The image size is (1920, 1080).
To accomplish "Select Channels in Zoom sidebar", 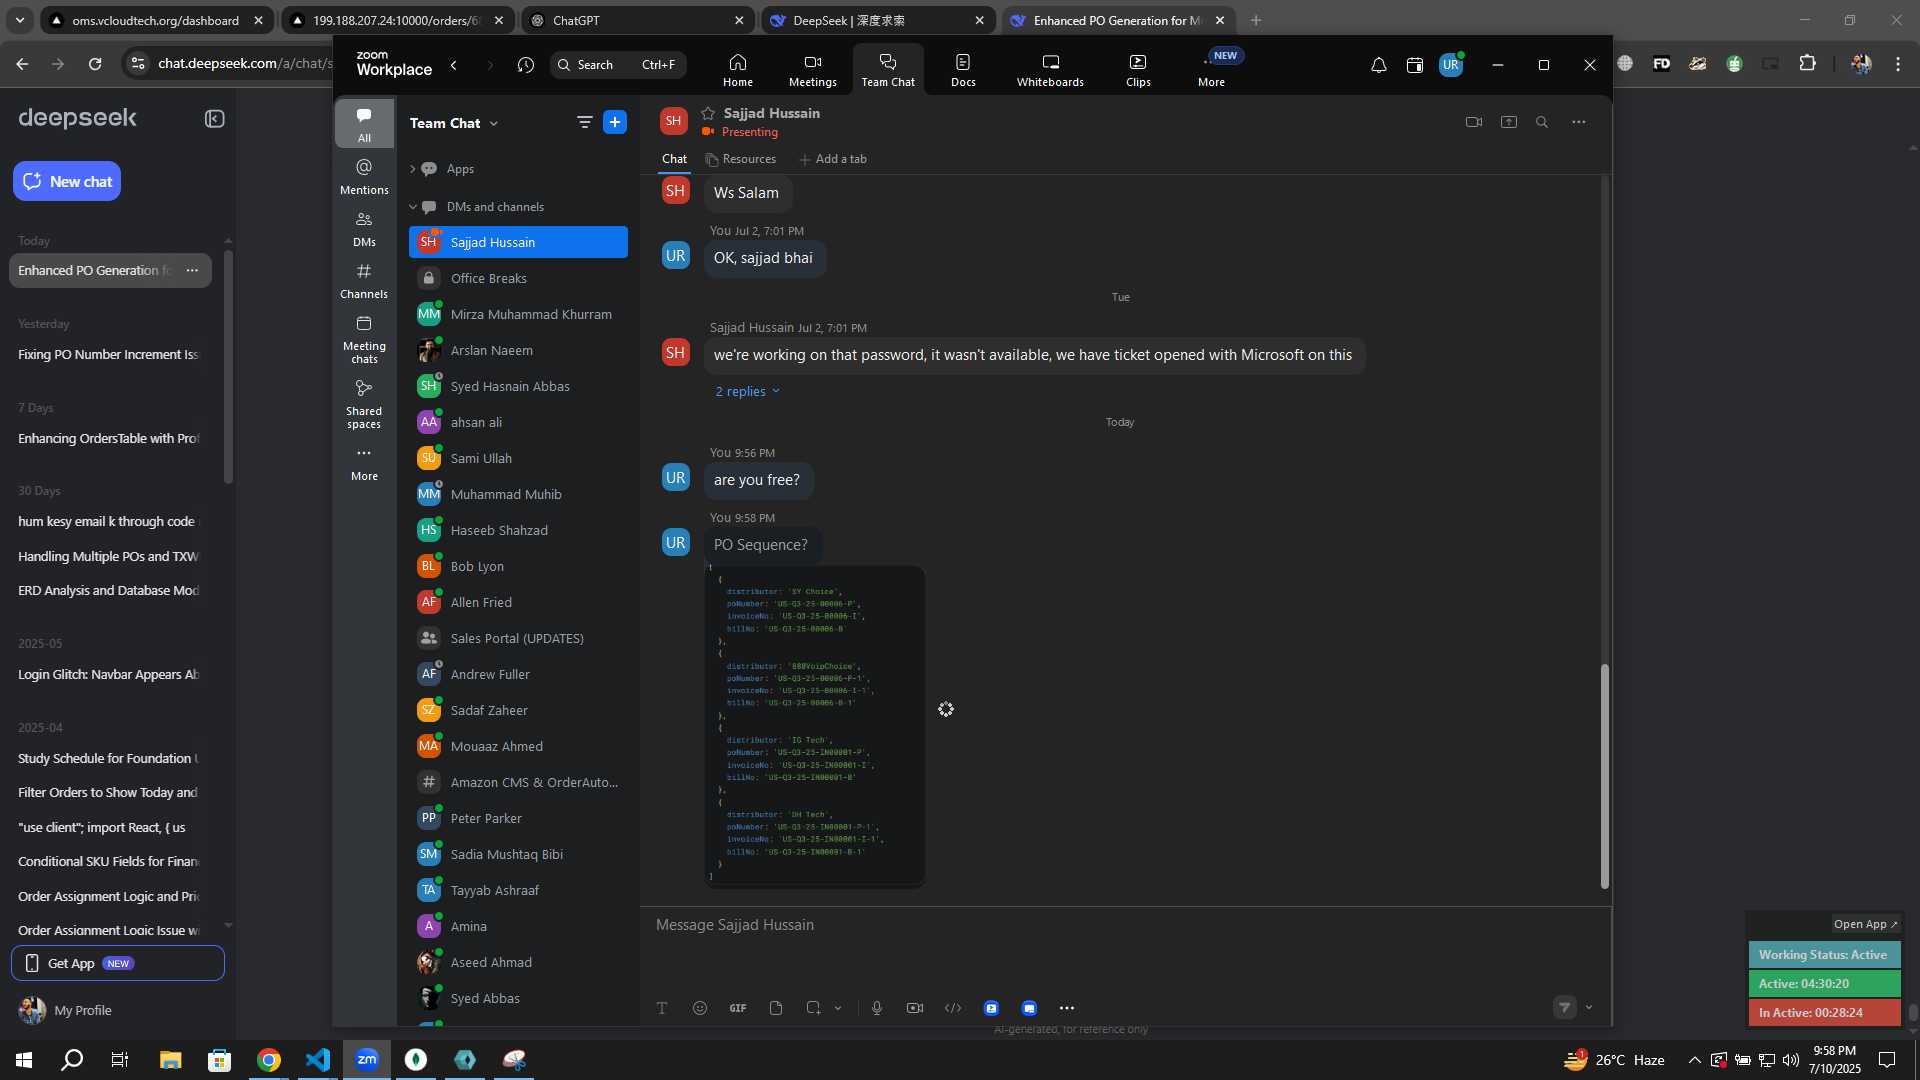I will click(364, 281).
